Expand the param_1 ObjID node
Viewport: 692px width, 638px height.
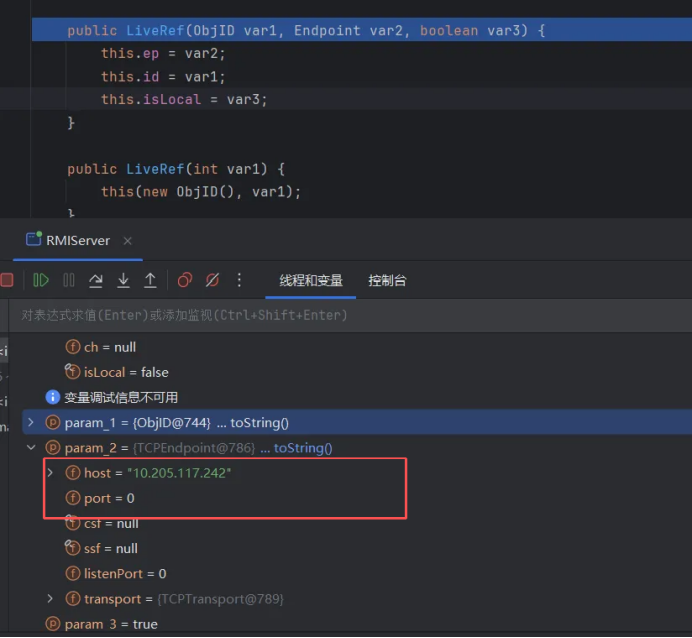pyautogui.click(x=31, y=423)
